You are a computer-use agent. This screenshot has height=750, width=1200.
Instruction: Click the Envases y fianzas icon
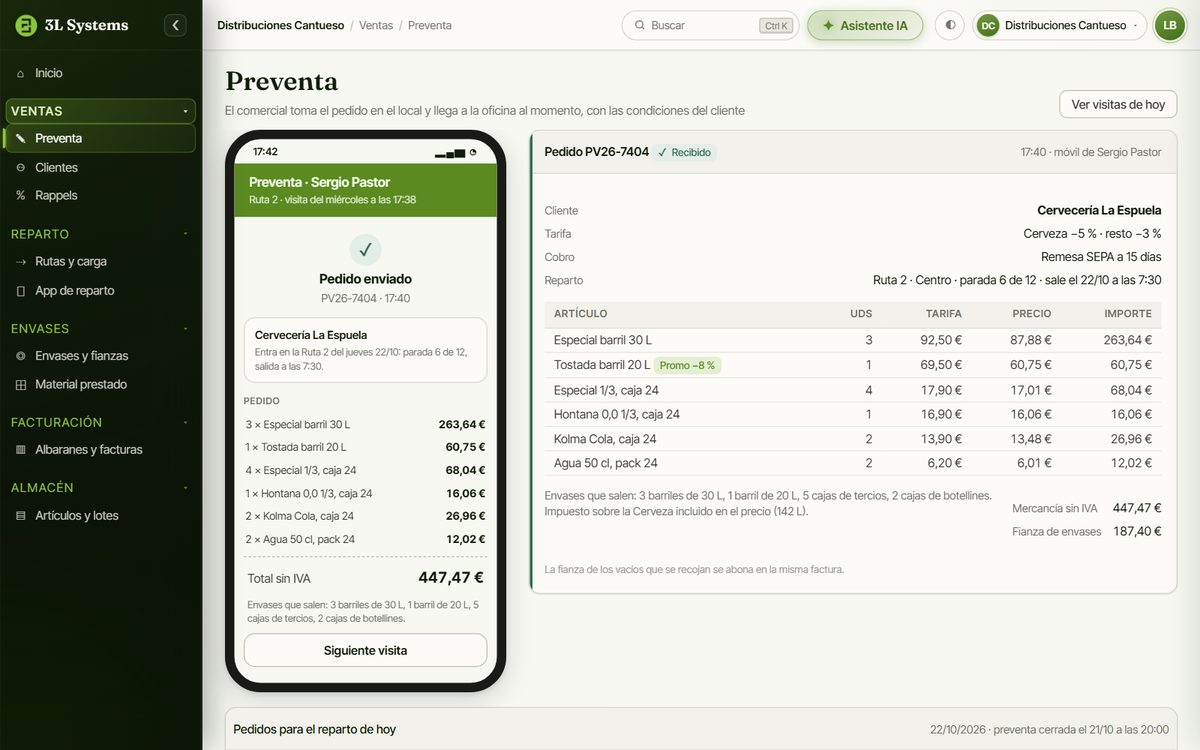21,355
